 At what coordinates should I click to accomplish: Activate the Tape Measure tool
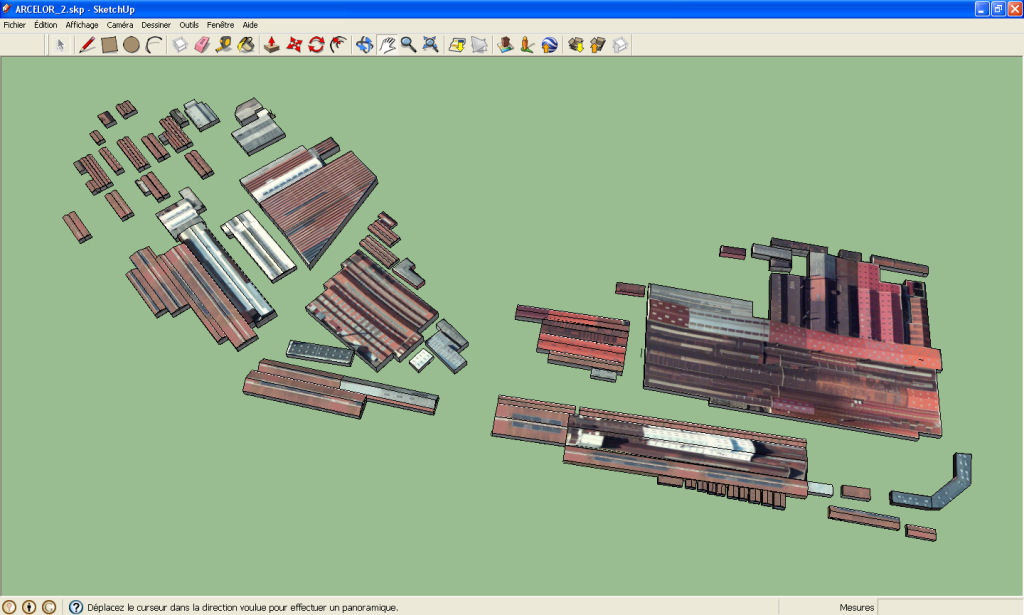[224, 44]
